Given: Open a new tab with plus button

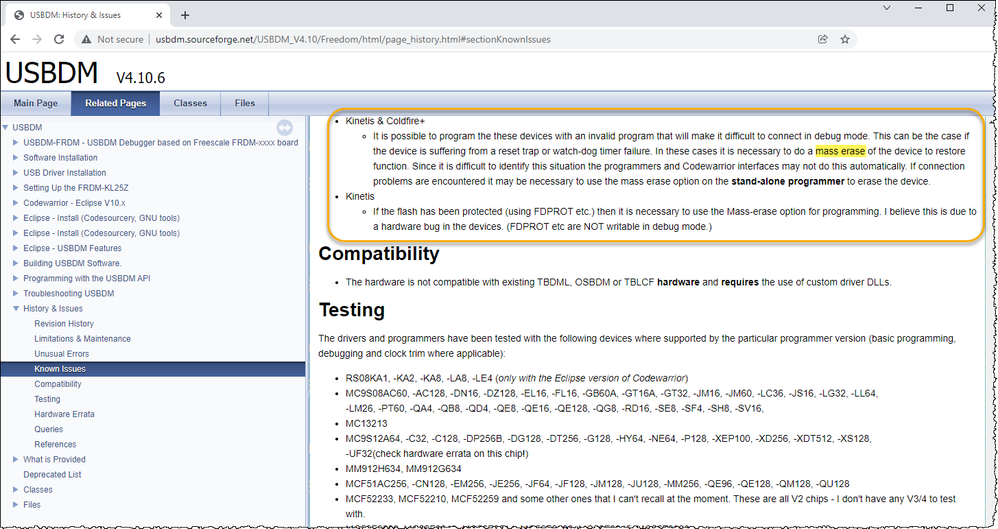Looking at the screenshot, I should tap(185, 15).
